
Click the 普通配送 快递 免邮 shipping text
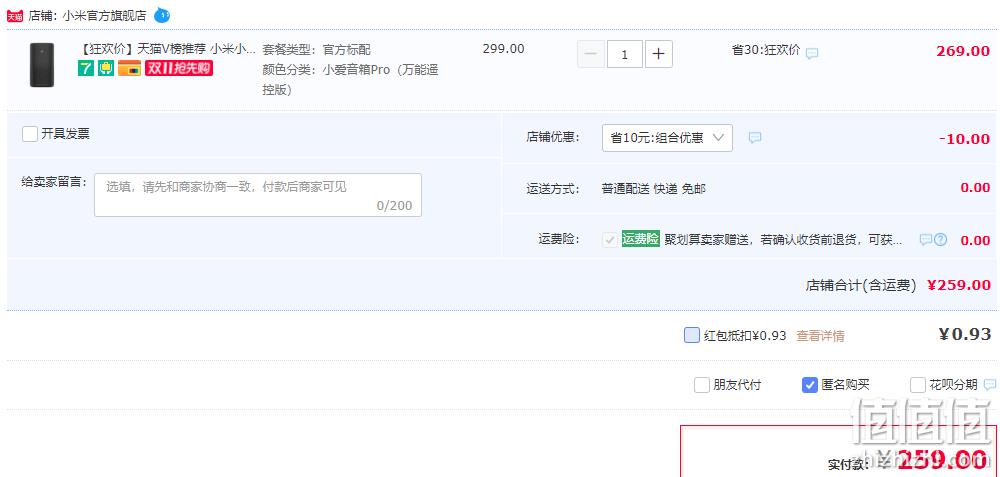(654, 189)
